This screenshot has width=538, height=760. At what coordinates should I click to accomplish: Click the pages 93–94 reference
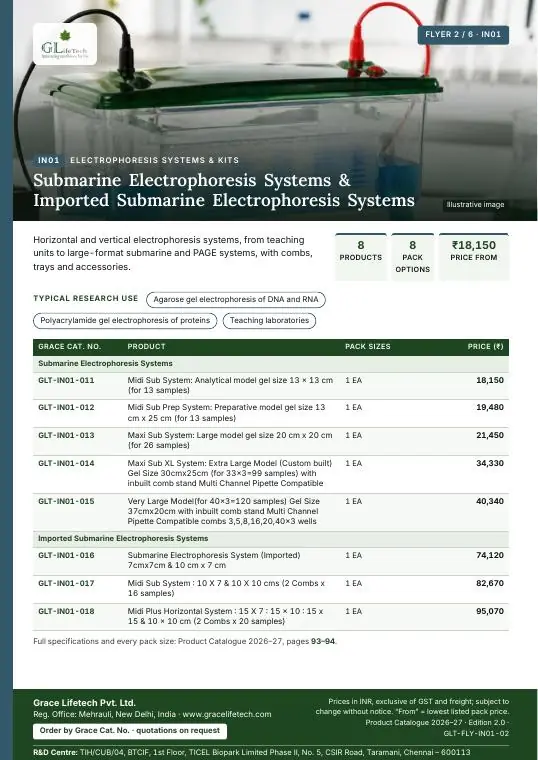click(x=323, y=641)
